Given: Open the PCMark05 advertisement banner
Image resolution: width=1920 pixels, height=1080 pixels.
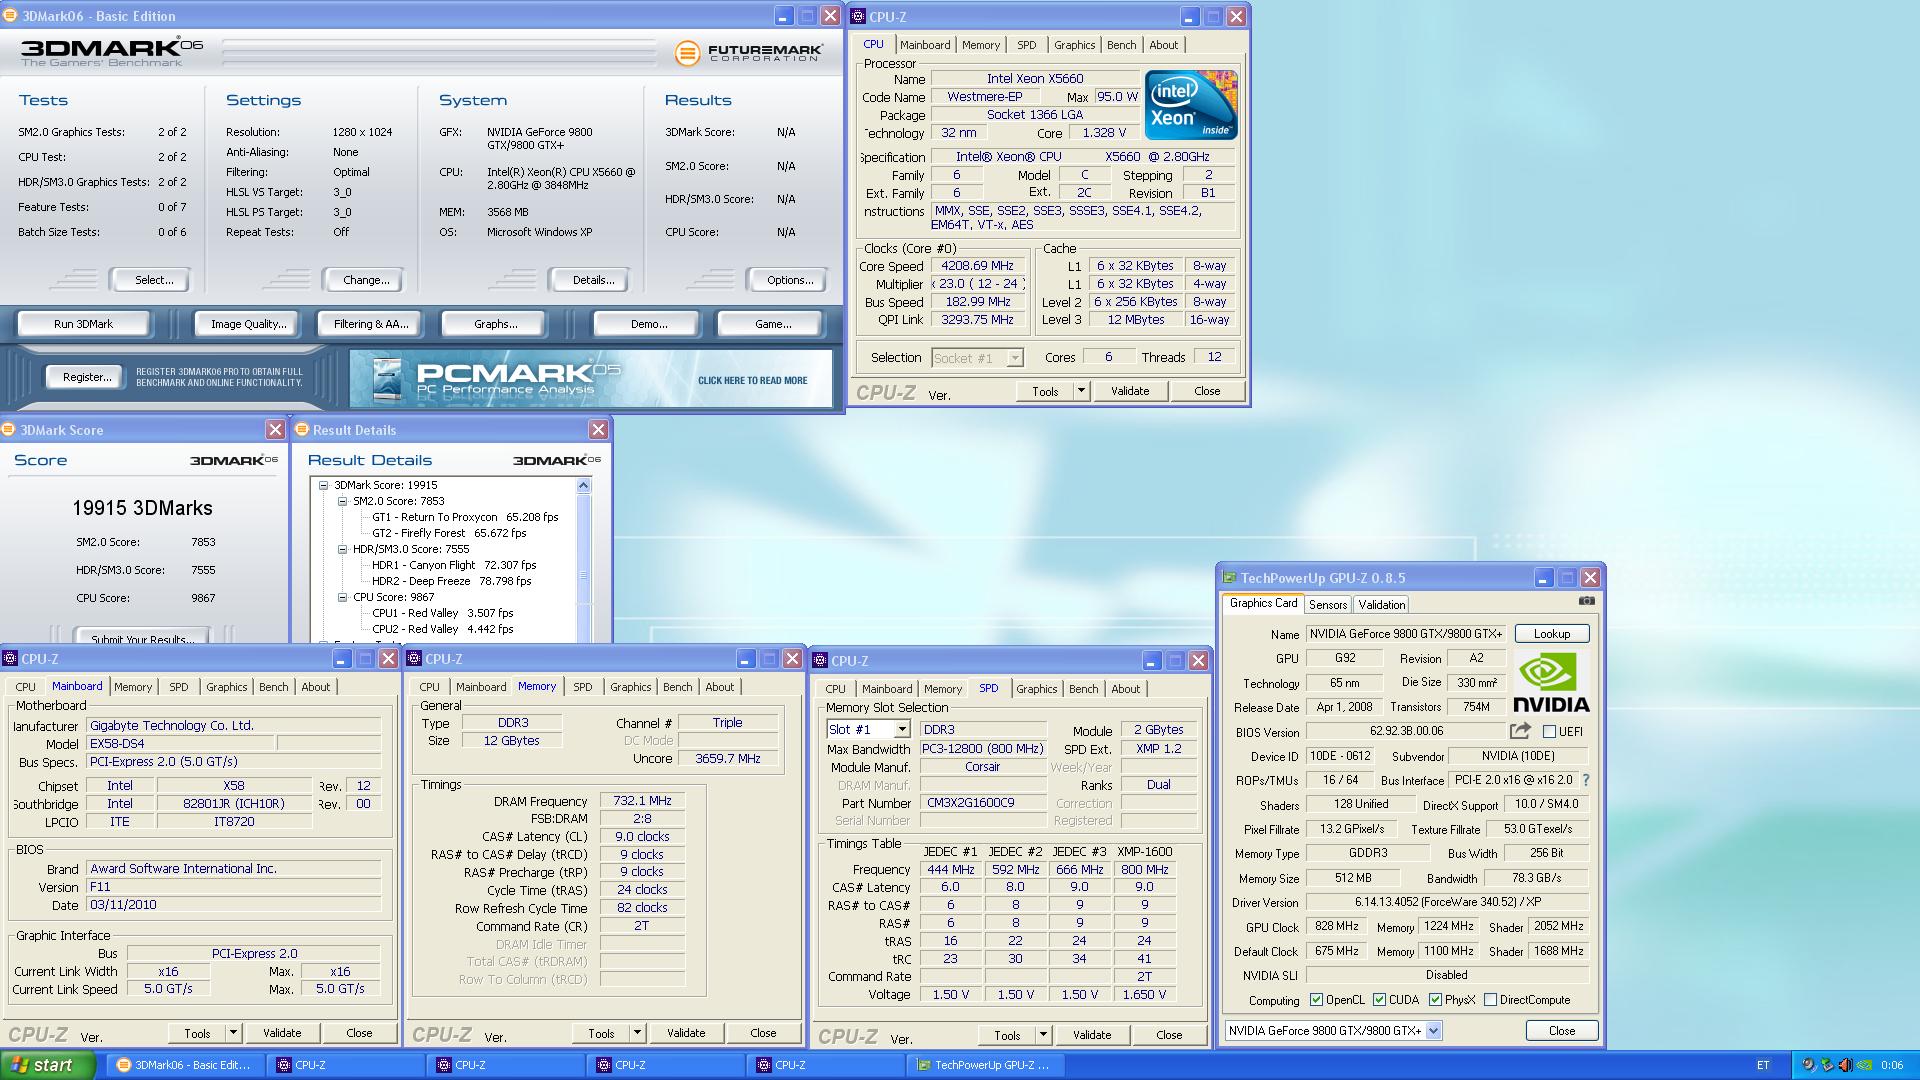Looking at the screenshot, I should tap(590, 378).
